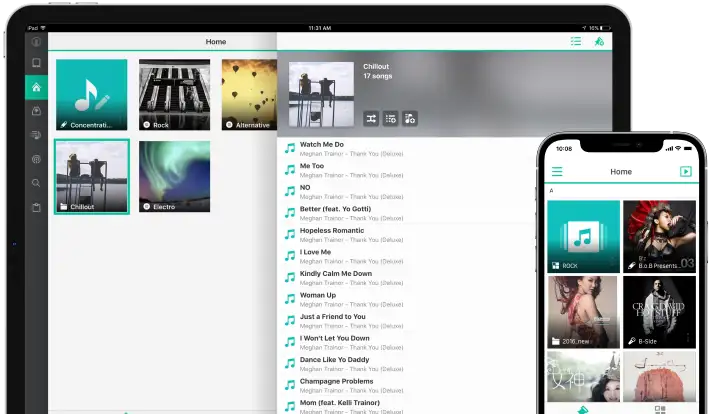Viewport: 711px width, 414px height.
Task: Click the music note icon beside Woman Up
Action: [x=290, y=299]
